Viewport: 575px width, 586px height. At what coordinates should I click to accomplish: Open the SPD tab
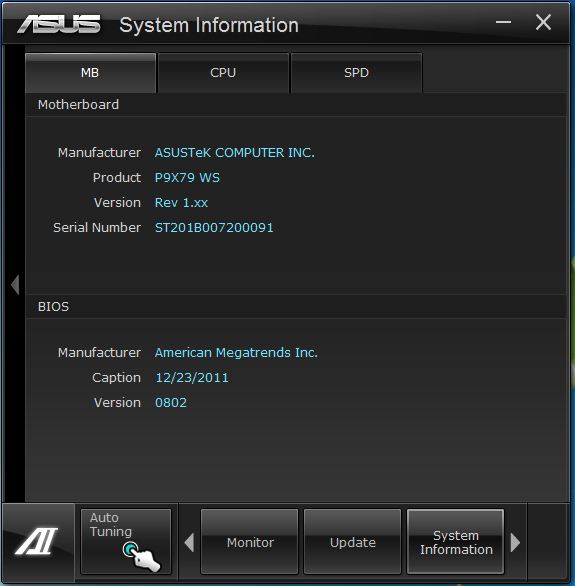(356, 73)
